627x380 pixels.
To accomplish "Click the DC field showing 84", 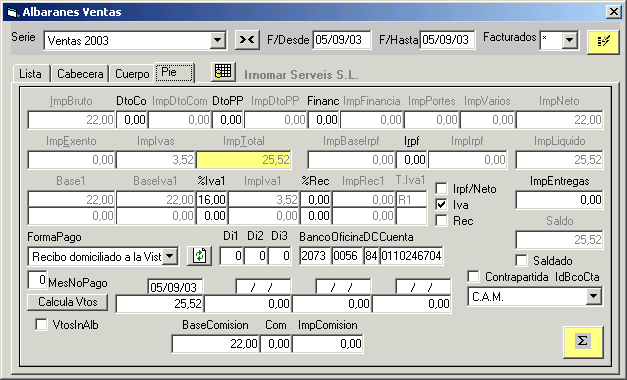I will (371, 256).
